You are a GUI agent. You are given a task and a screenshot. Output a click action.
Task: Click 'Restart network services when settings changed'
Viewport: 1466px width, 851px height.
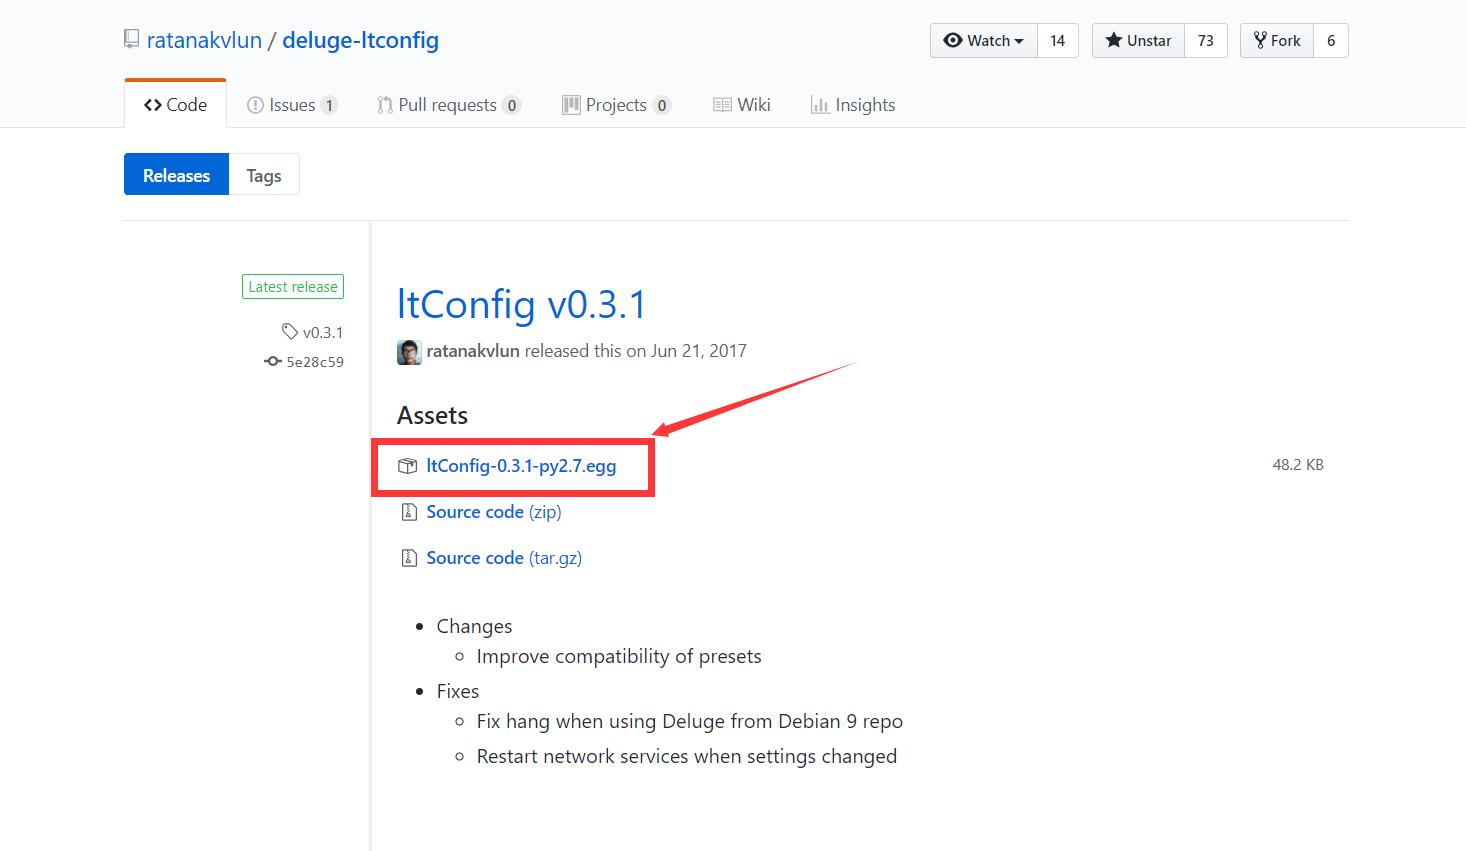tap(687, 756)
